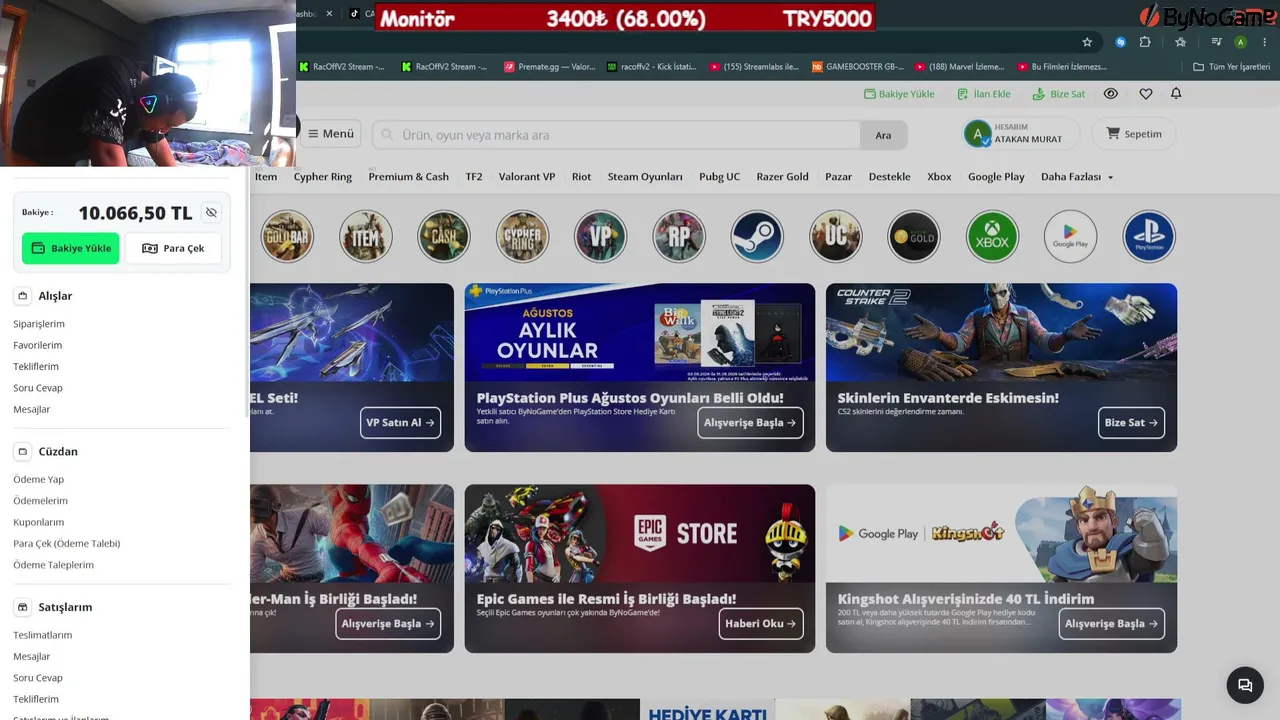Open Para Çek (Ödeme Talebi) in sidebar

tap(67, 544)
